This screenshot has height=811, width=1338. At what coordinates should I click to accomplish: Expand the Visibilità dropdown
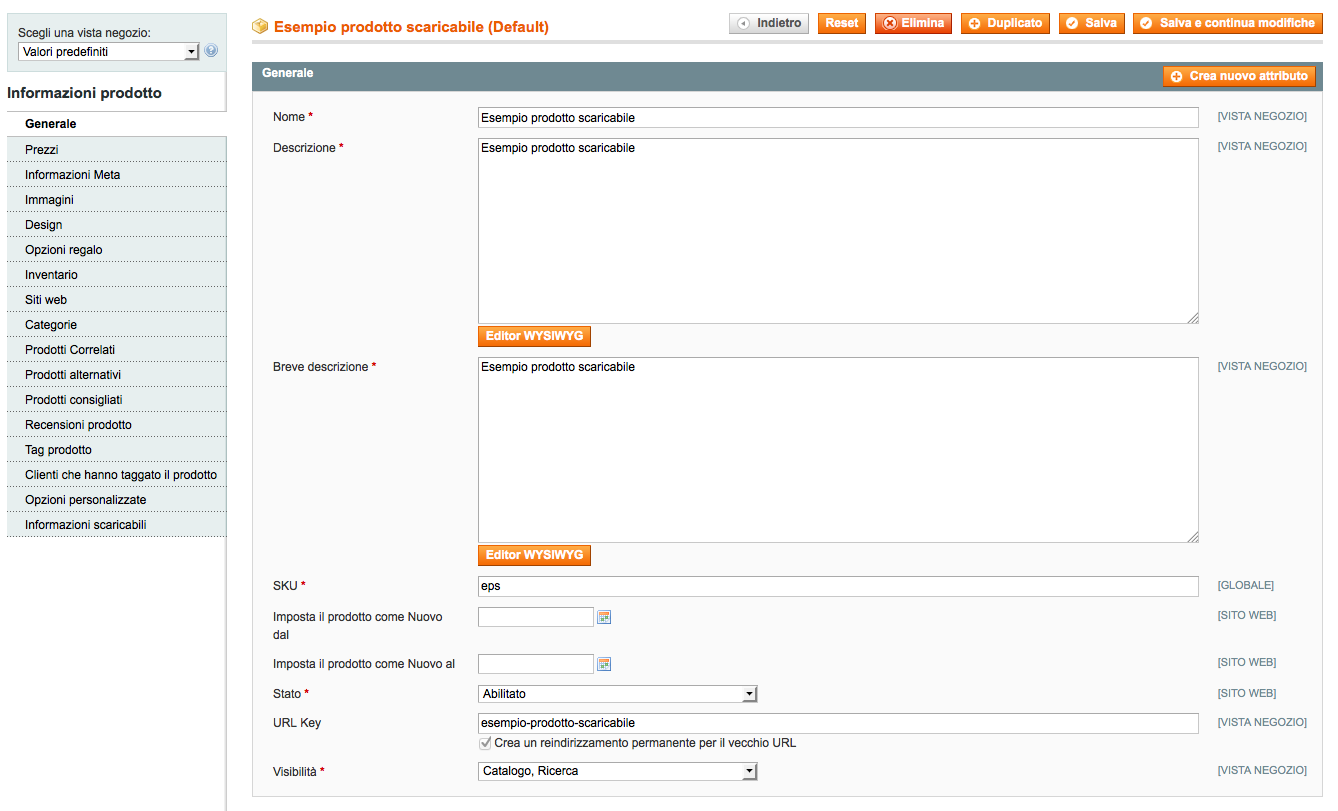point(617,771)
